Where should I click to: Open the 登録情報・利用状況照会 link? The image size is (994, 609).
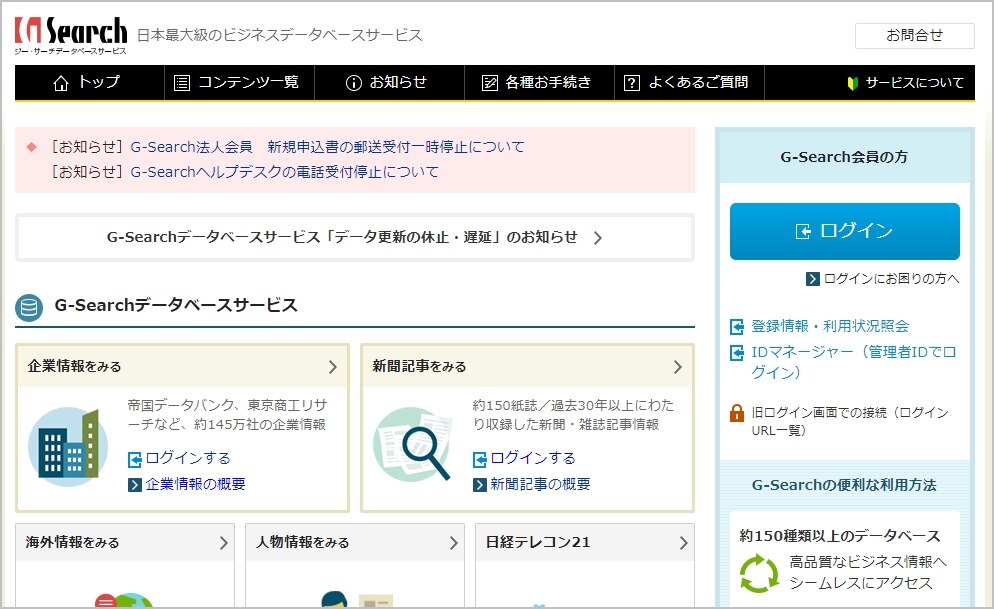click(830, 326)
